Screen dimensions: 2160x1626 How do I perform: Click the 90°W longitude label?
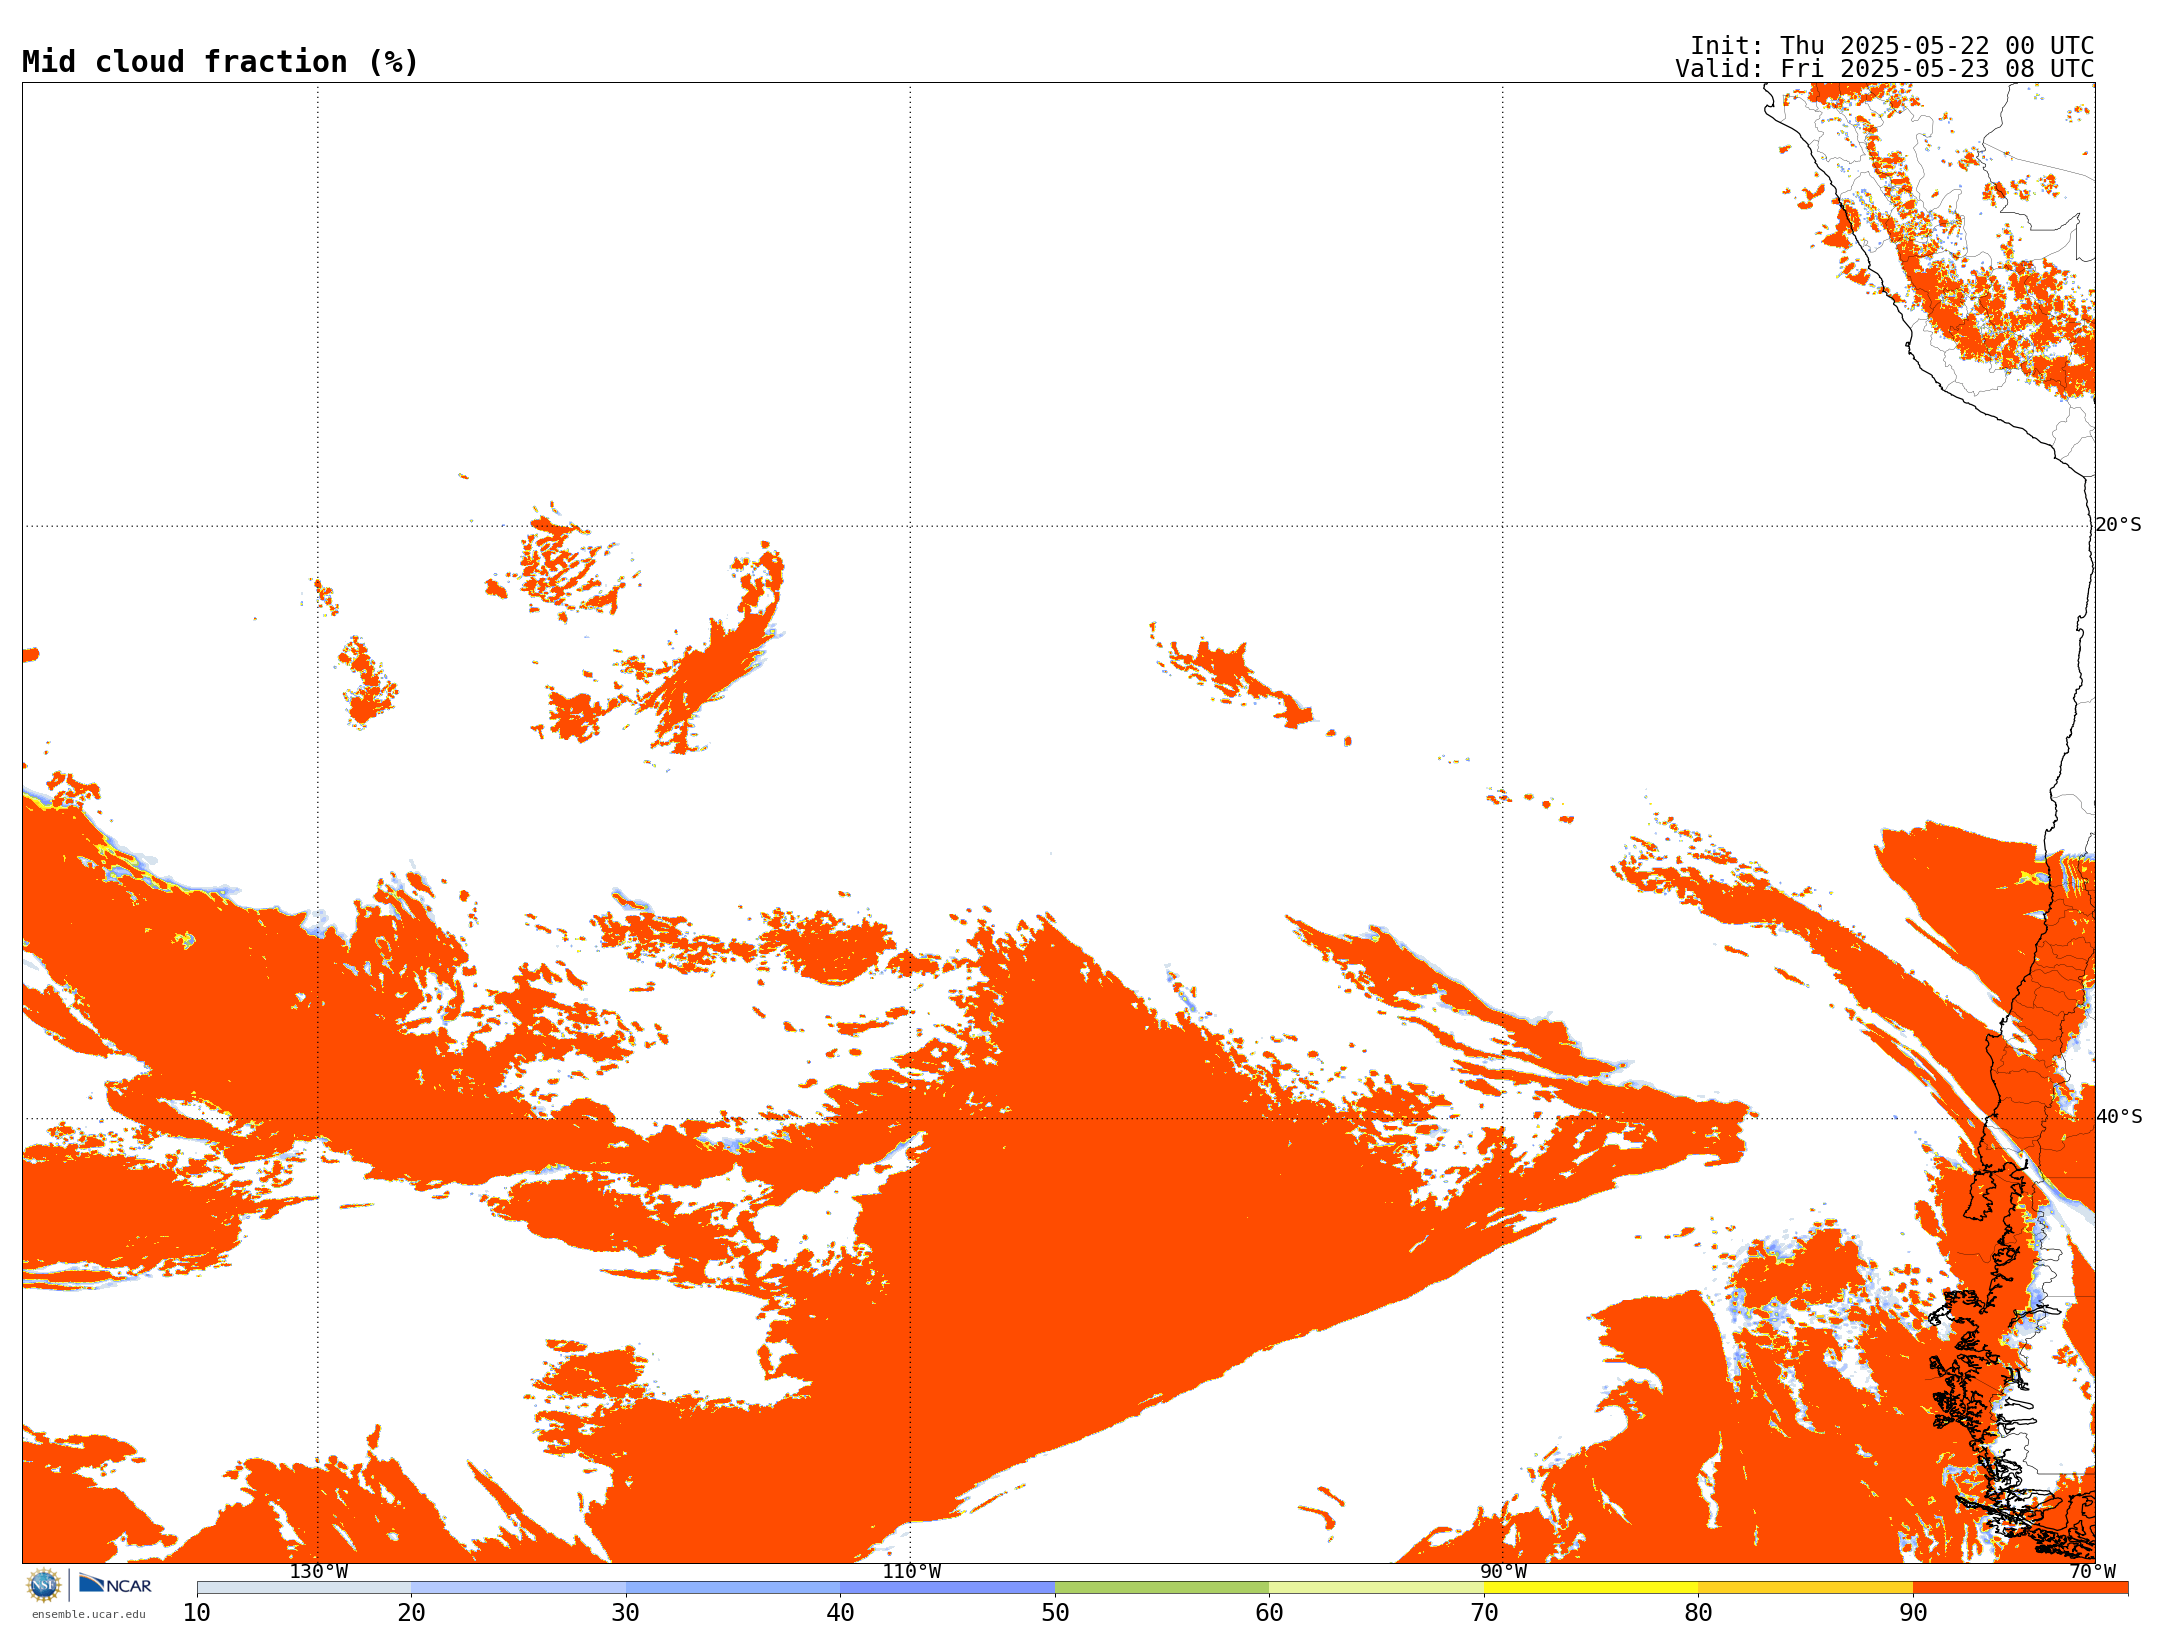(x=1503, y=1572)
